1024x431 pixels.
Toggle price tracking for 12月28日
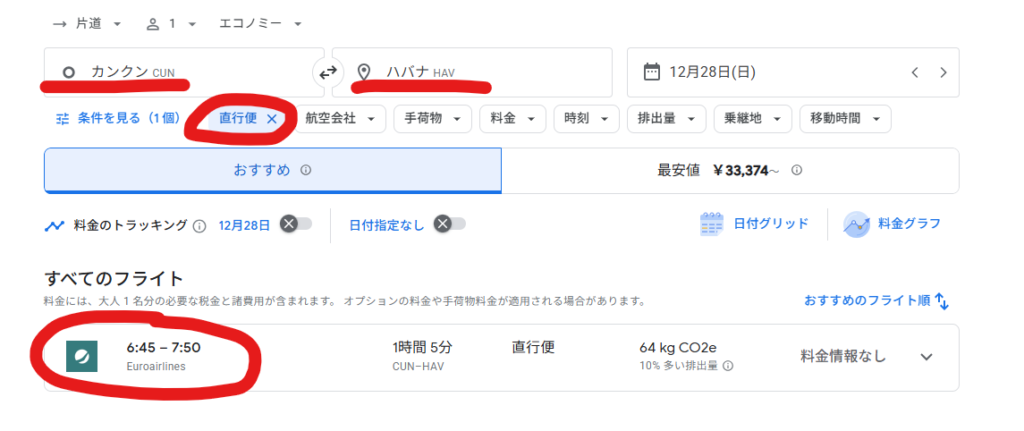point(295,224)
